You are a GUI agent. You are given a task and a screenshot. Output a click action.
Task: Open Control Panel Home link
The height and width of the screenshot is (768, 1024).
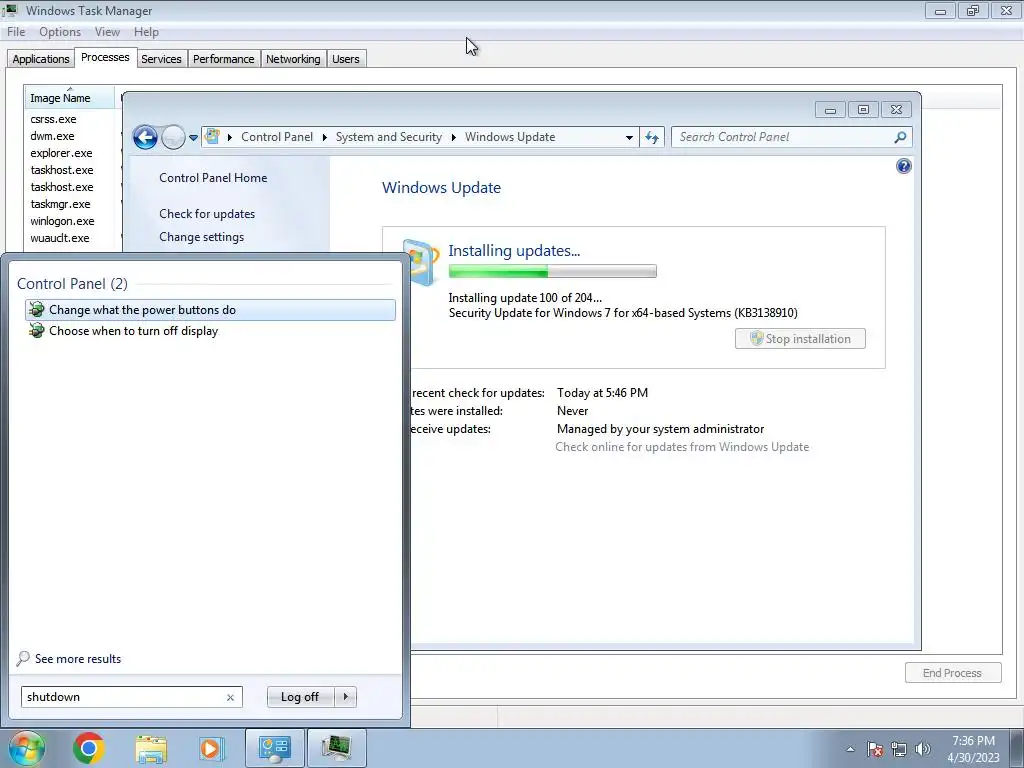(213, 178)
